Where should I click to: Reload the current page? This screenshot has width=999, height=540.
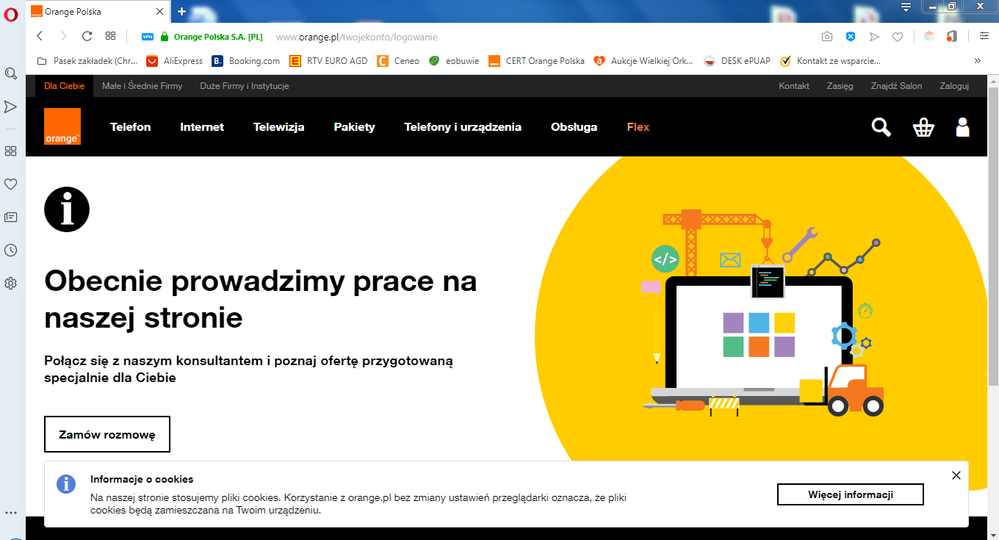(87, 36)
